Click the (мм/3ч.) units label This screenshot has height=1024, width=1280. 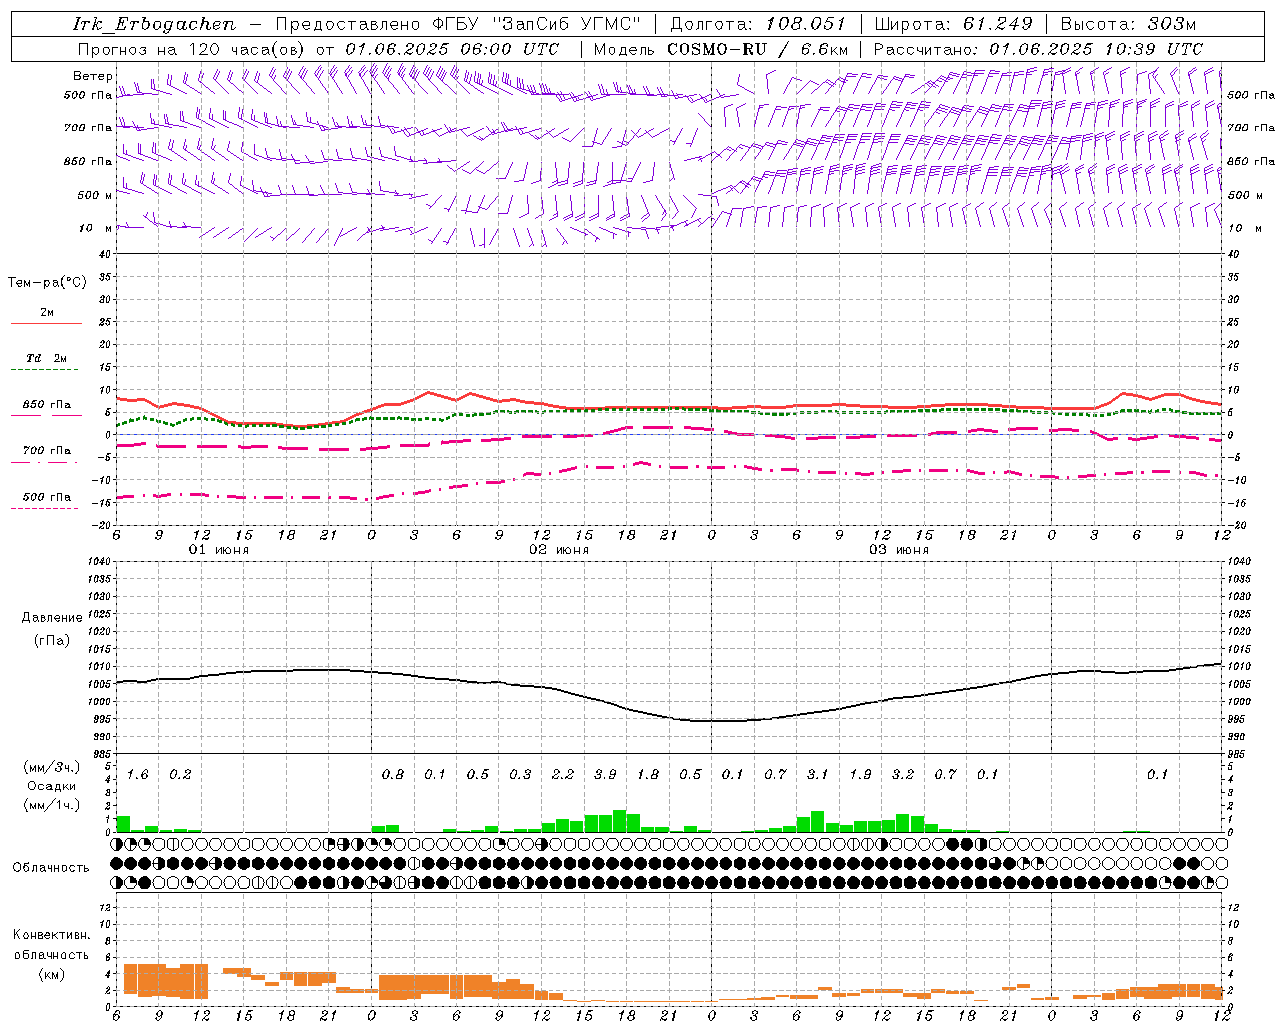[50, 767]
